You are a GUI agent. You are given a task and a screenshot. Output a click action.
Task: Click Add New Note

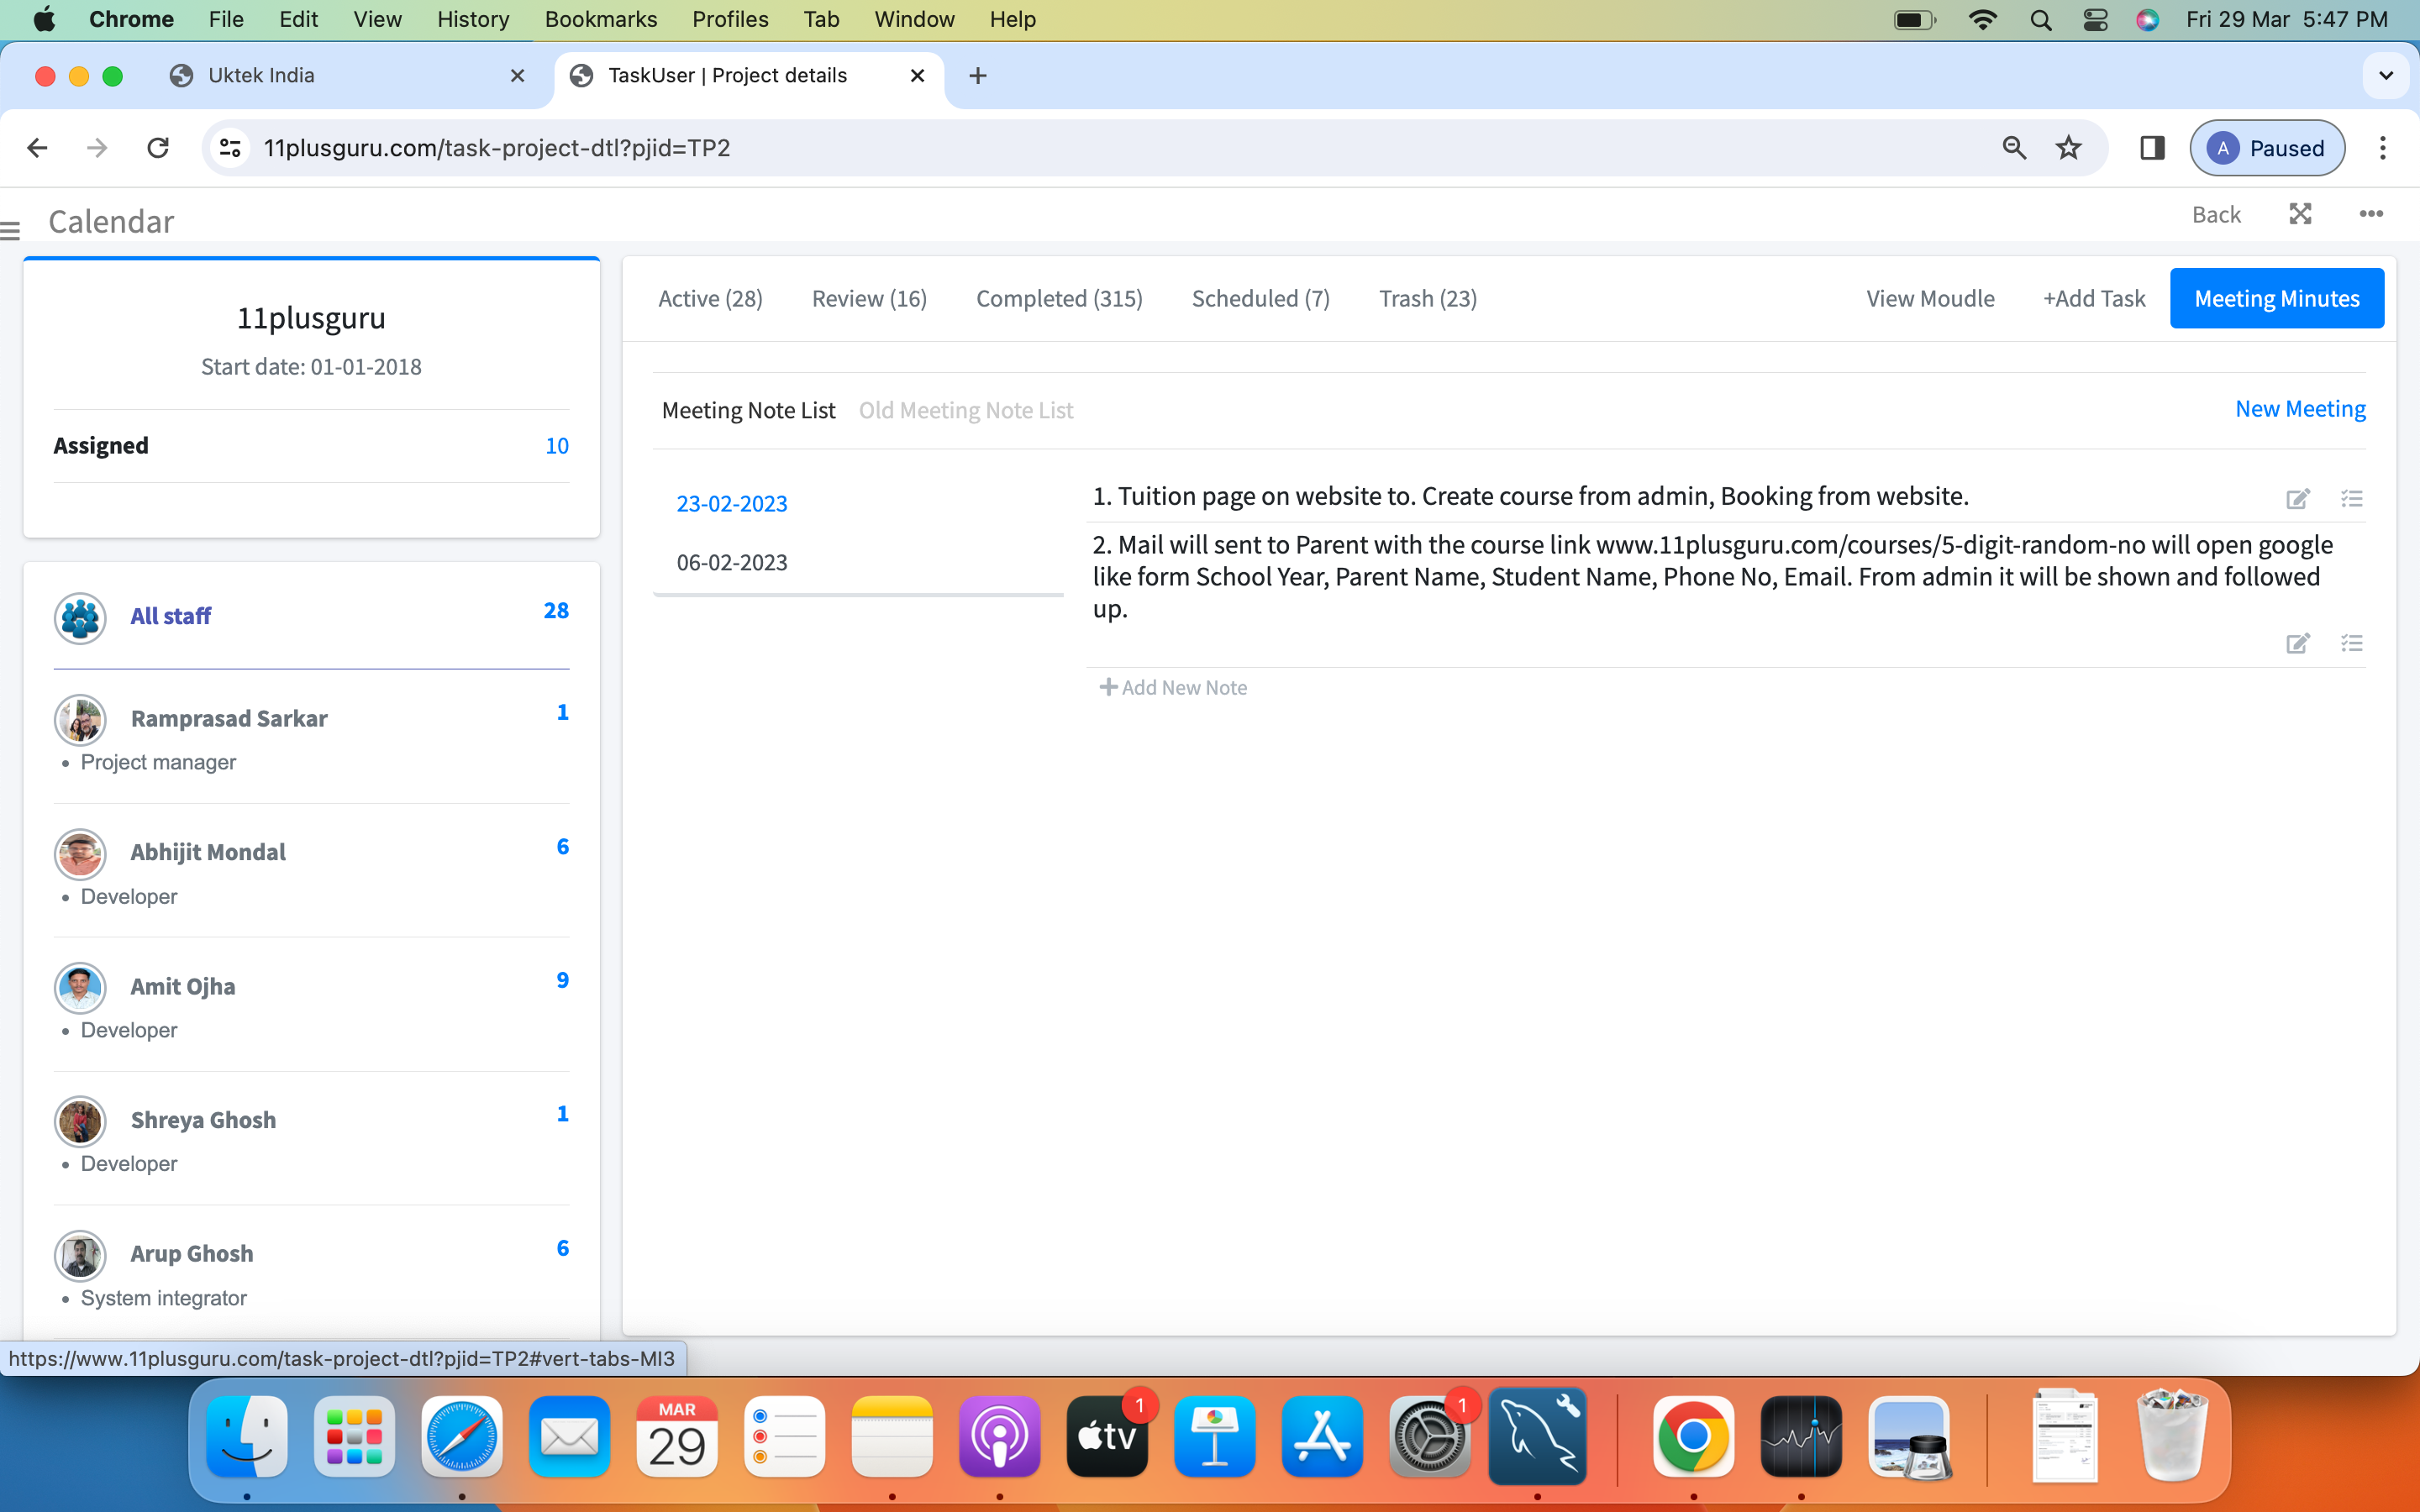click(1173, 687)
